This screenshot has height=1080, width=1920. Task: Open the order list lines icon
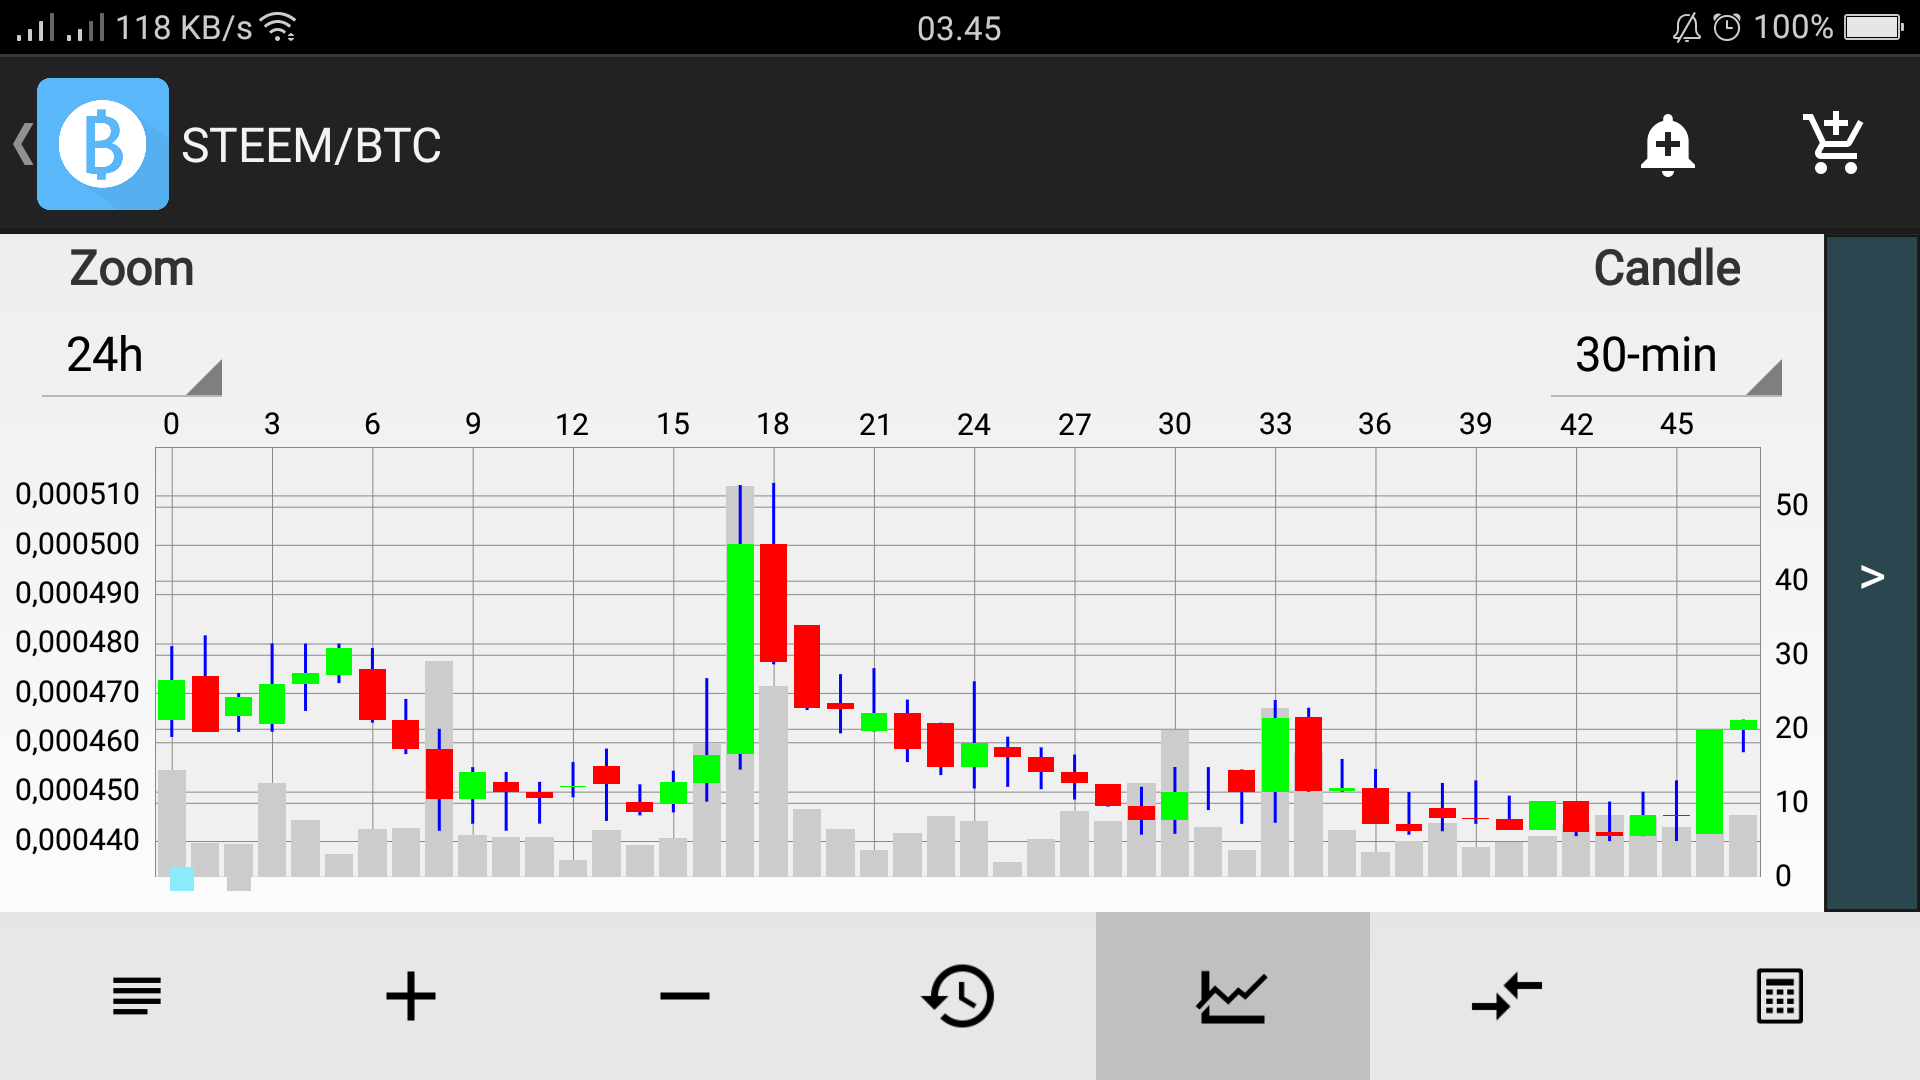click(137, 996)
